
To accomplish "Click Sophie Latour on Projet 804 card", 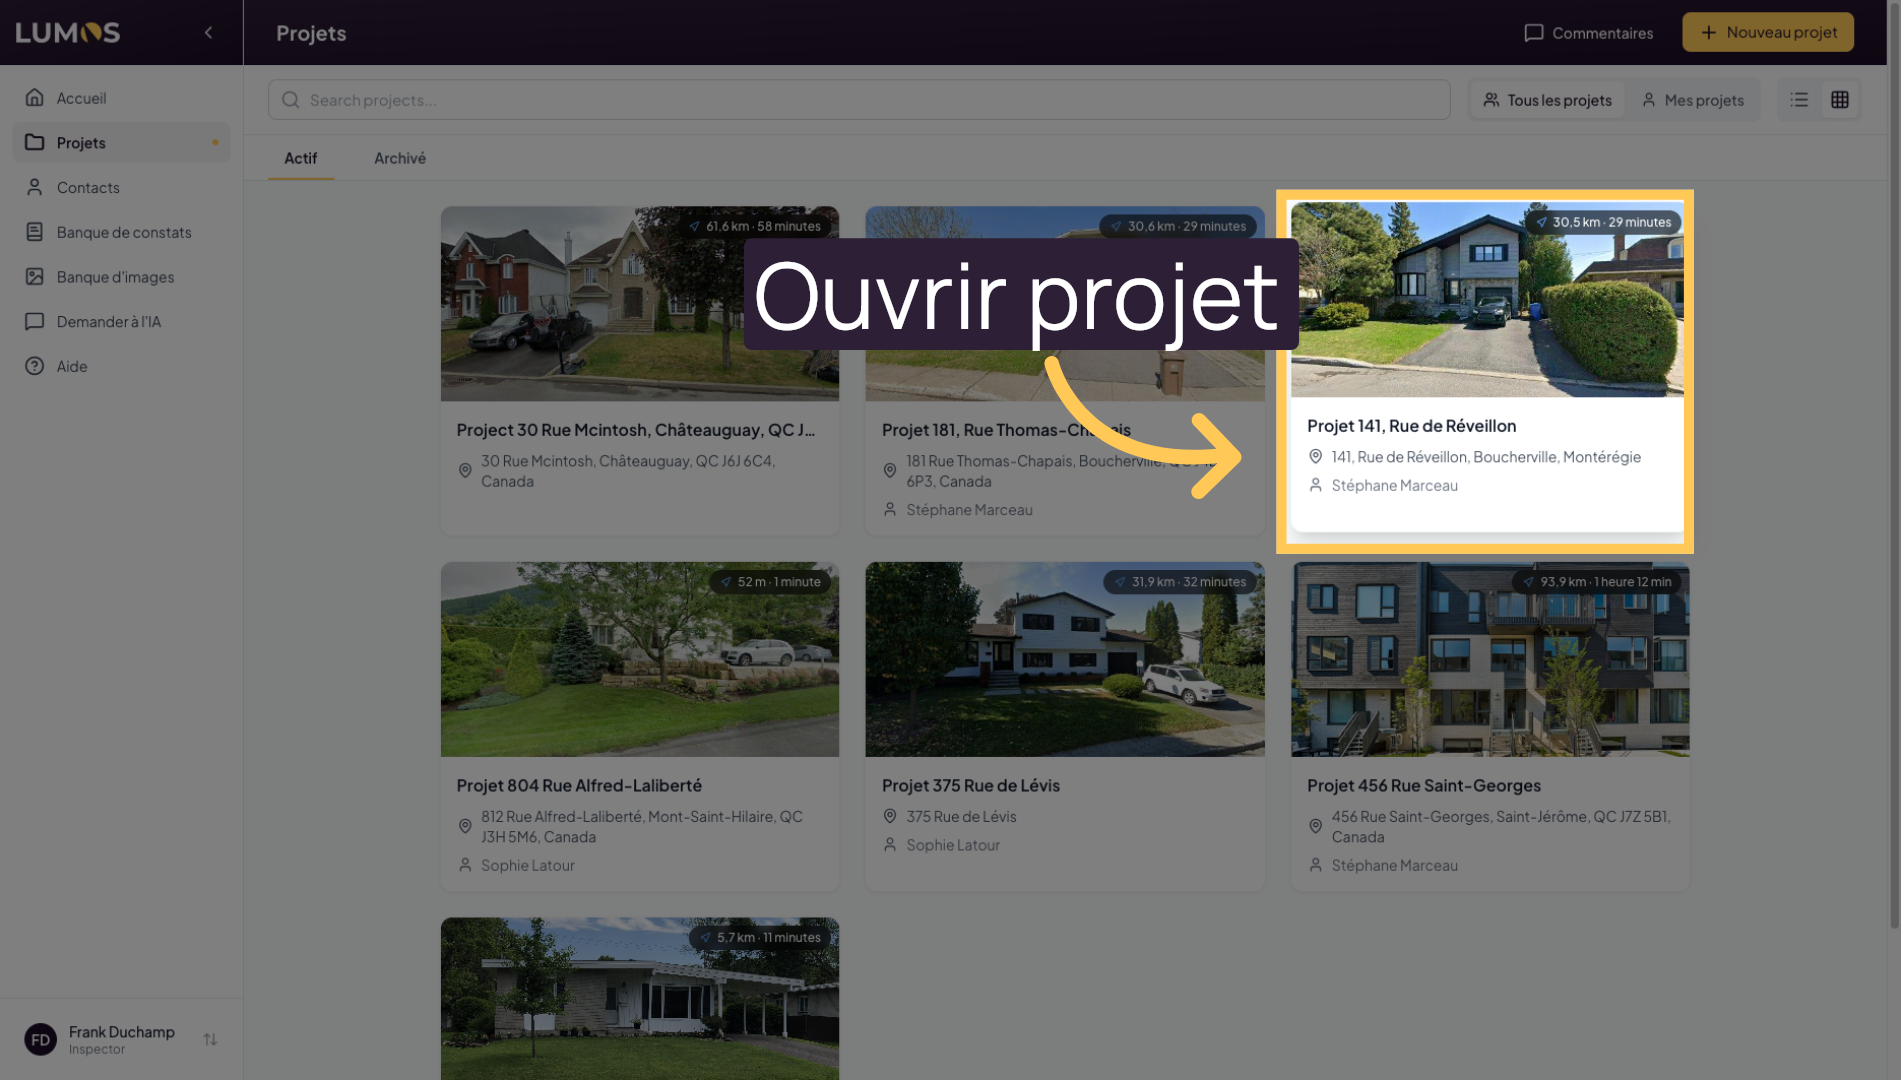I will click(527, 866).
